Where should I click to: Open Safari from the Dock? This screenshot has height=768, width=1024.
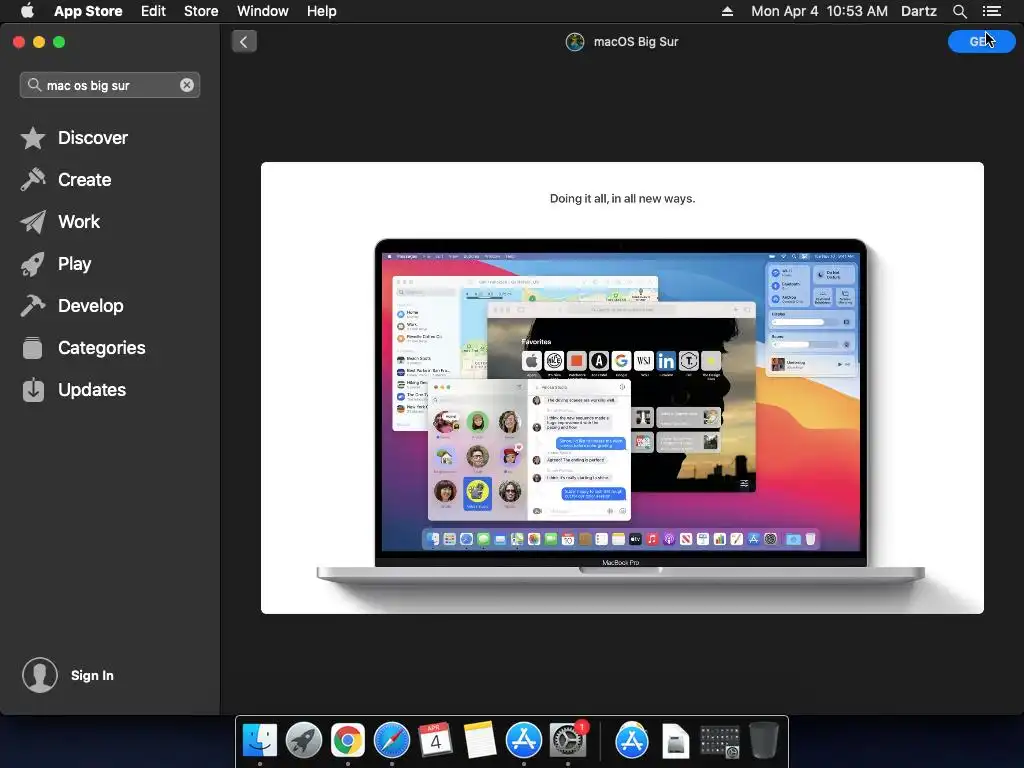click(x=392, y=741)
